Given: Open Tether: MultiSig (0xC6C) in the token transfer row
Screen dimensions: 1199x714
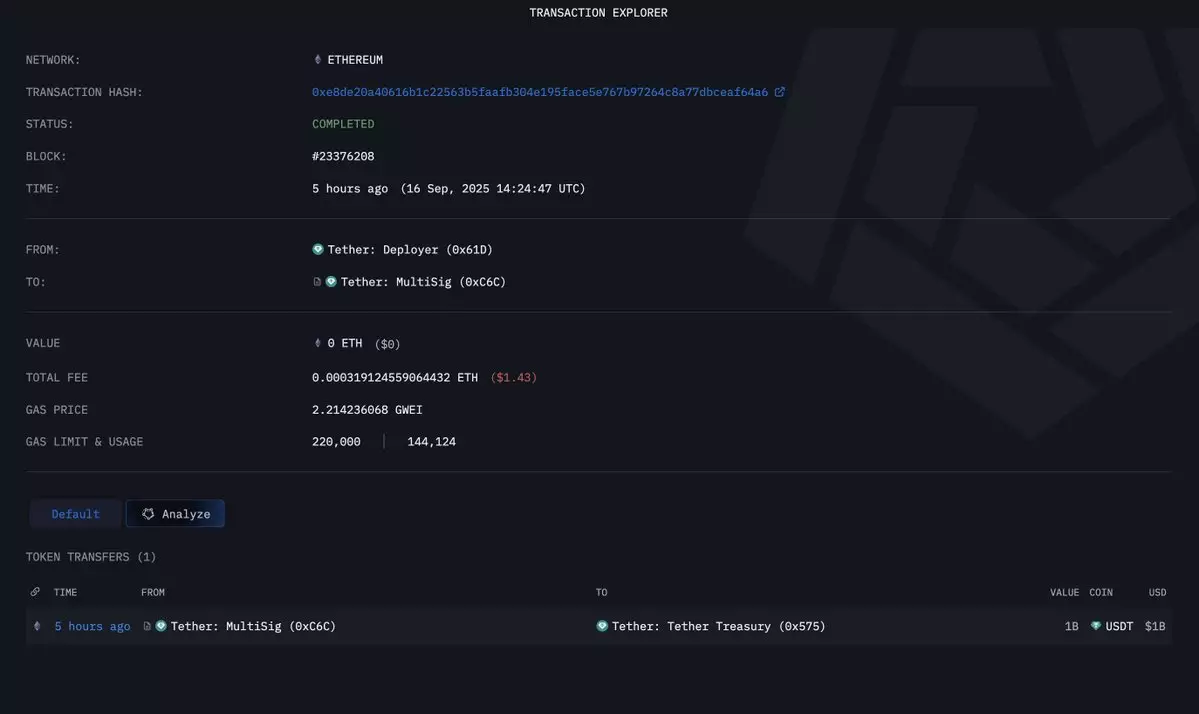Looking at the screenshot, I should [x=253, y=626].
